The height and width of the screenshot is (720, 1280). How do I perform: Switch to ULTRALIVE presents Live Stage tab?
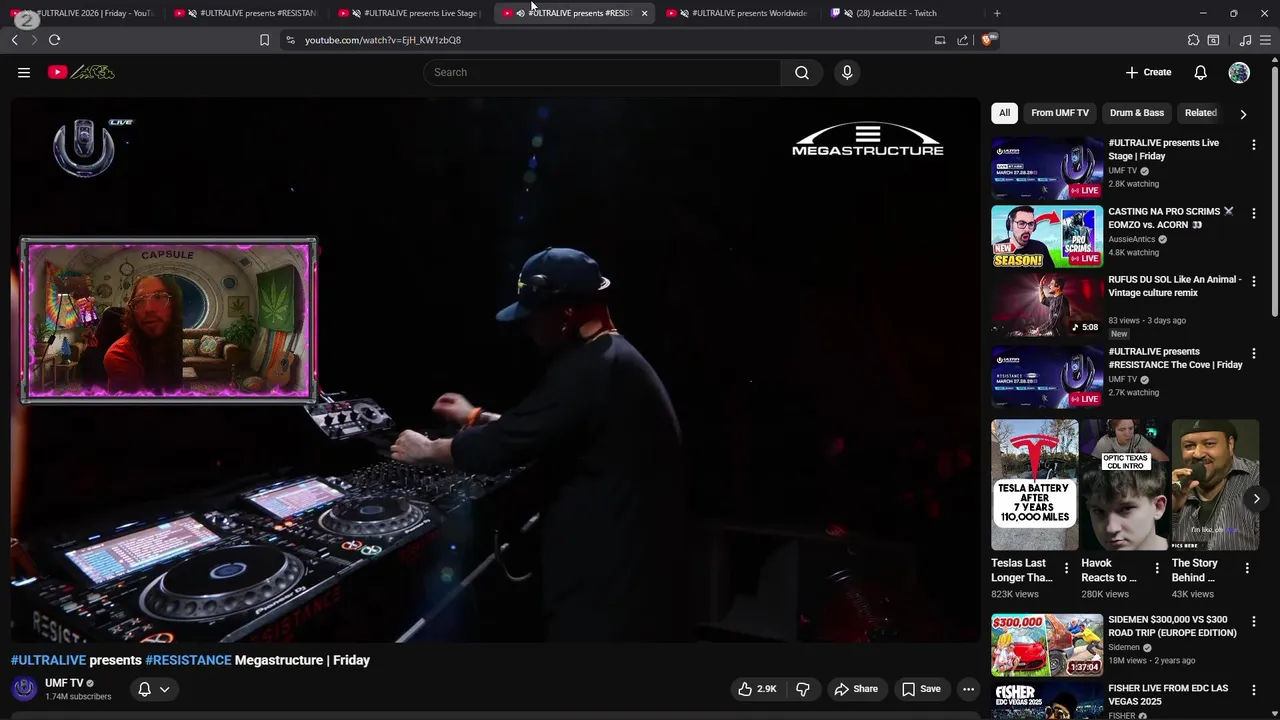412,13
